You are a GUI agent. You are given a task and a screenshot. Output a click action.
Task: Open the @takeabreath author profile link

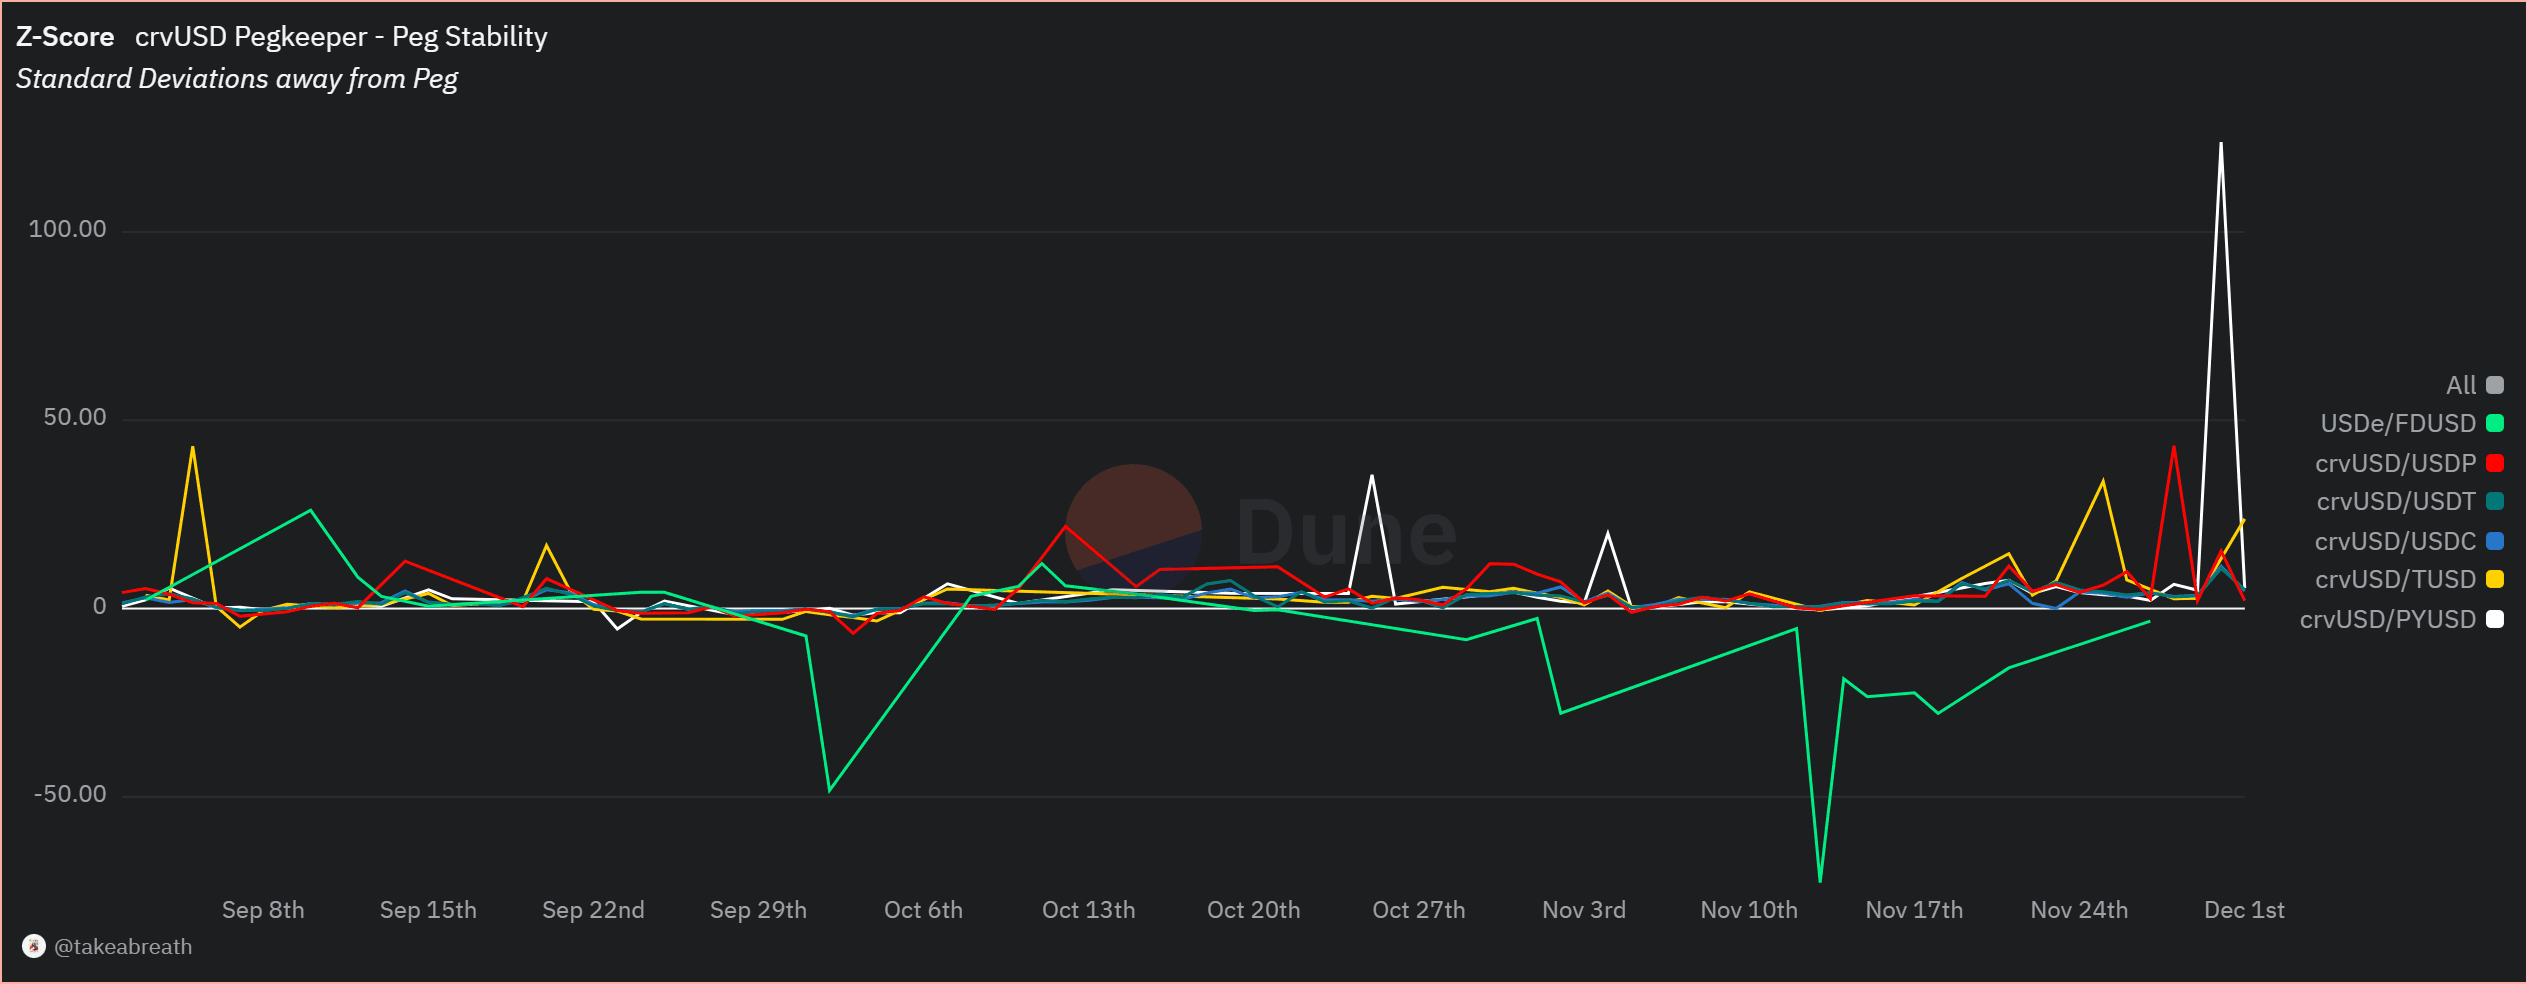(122, 946)
